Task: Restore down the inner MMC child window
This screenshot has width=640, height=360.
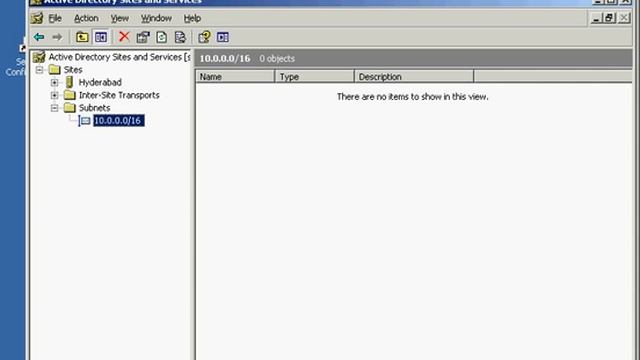Action: point(610,18)
